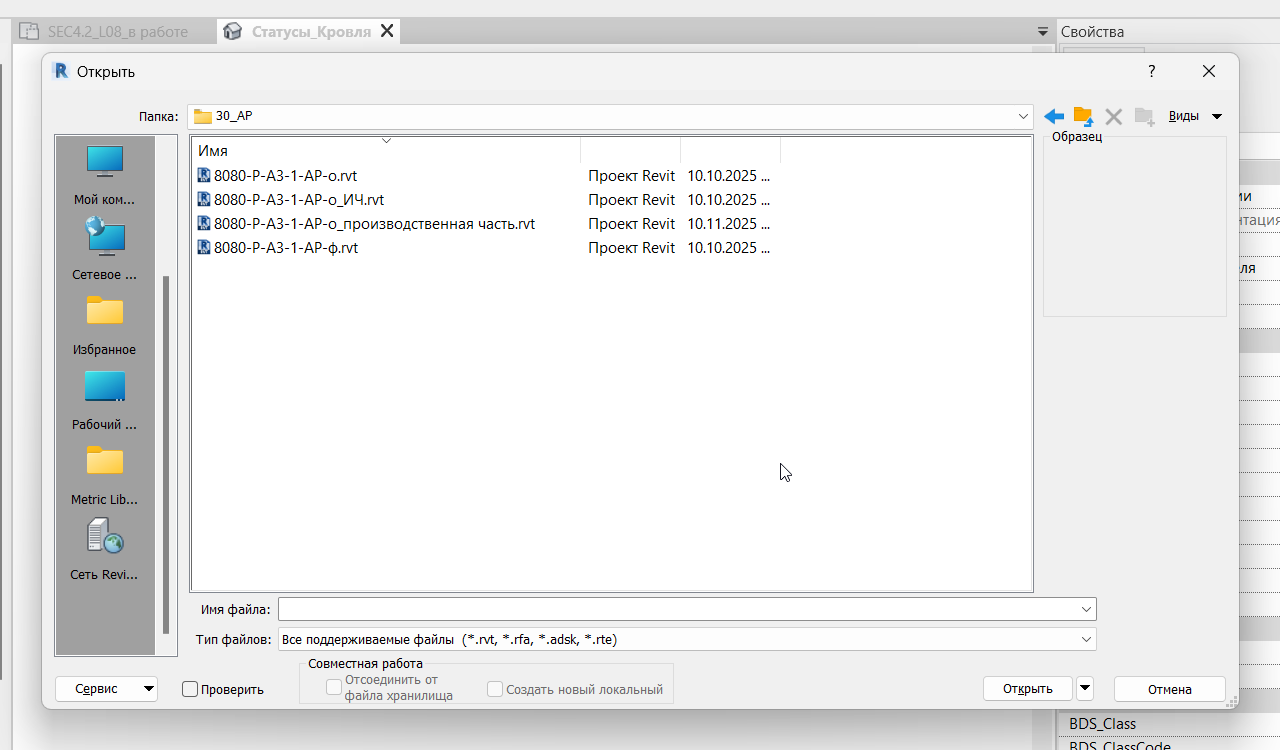Toggle Отсоединить от файла хранилища checkbox
The image size is (1280, 750).
click(x=334, y=688)
